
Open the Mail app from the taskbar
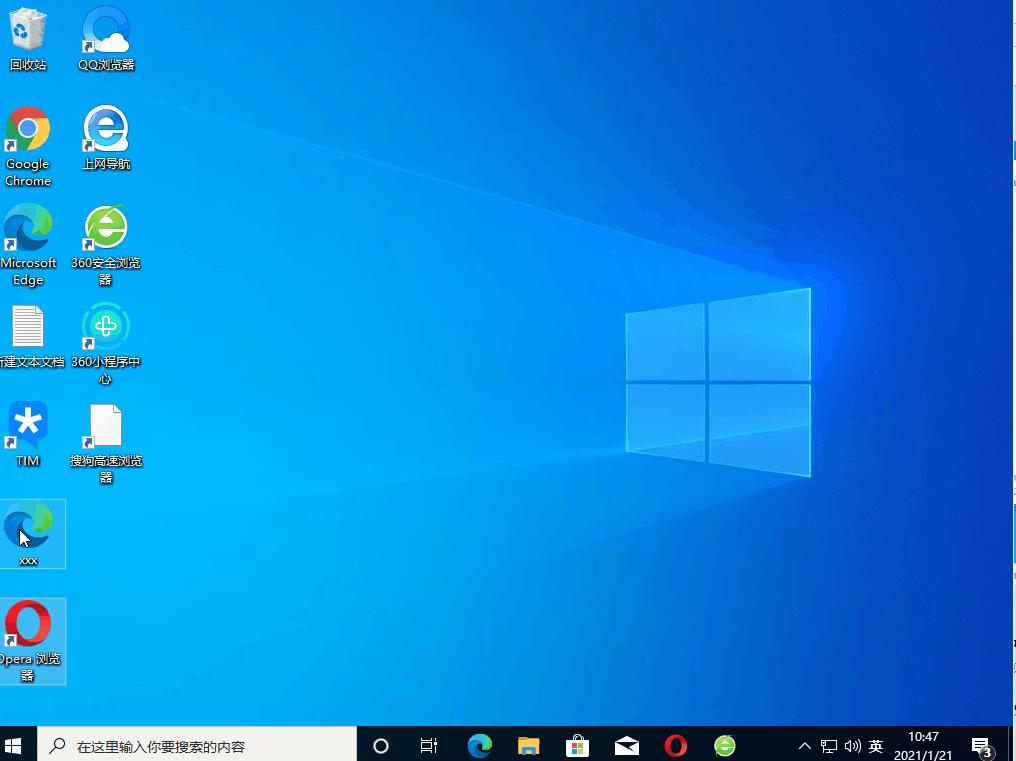[x=626, y=745]
